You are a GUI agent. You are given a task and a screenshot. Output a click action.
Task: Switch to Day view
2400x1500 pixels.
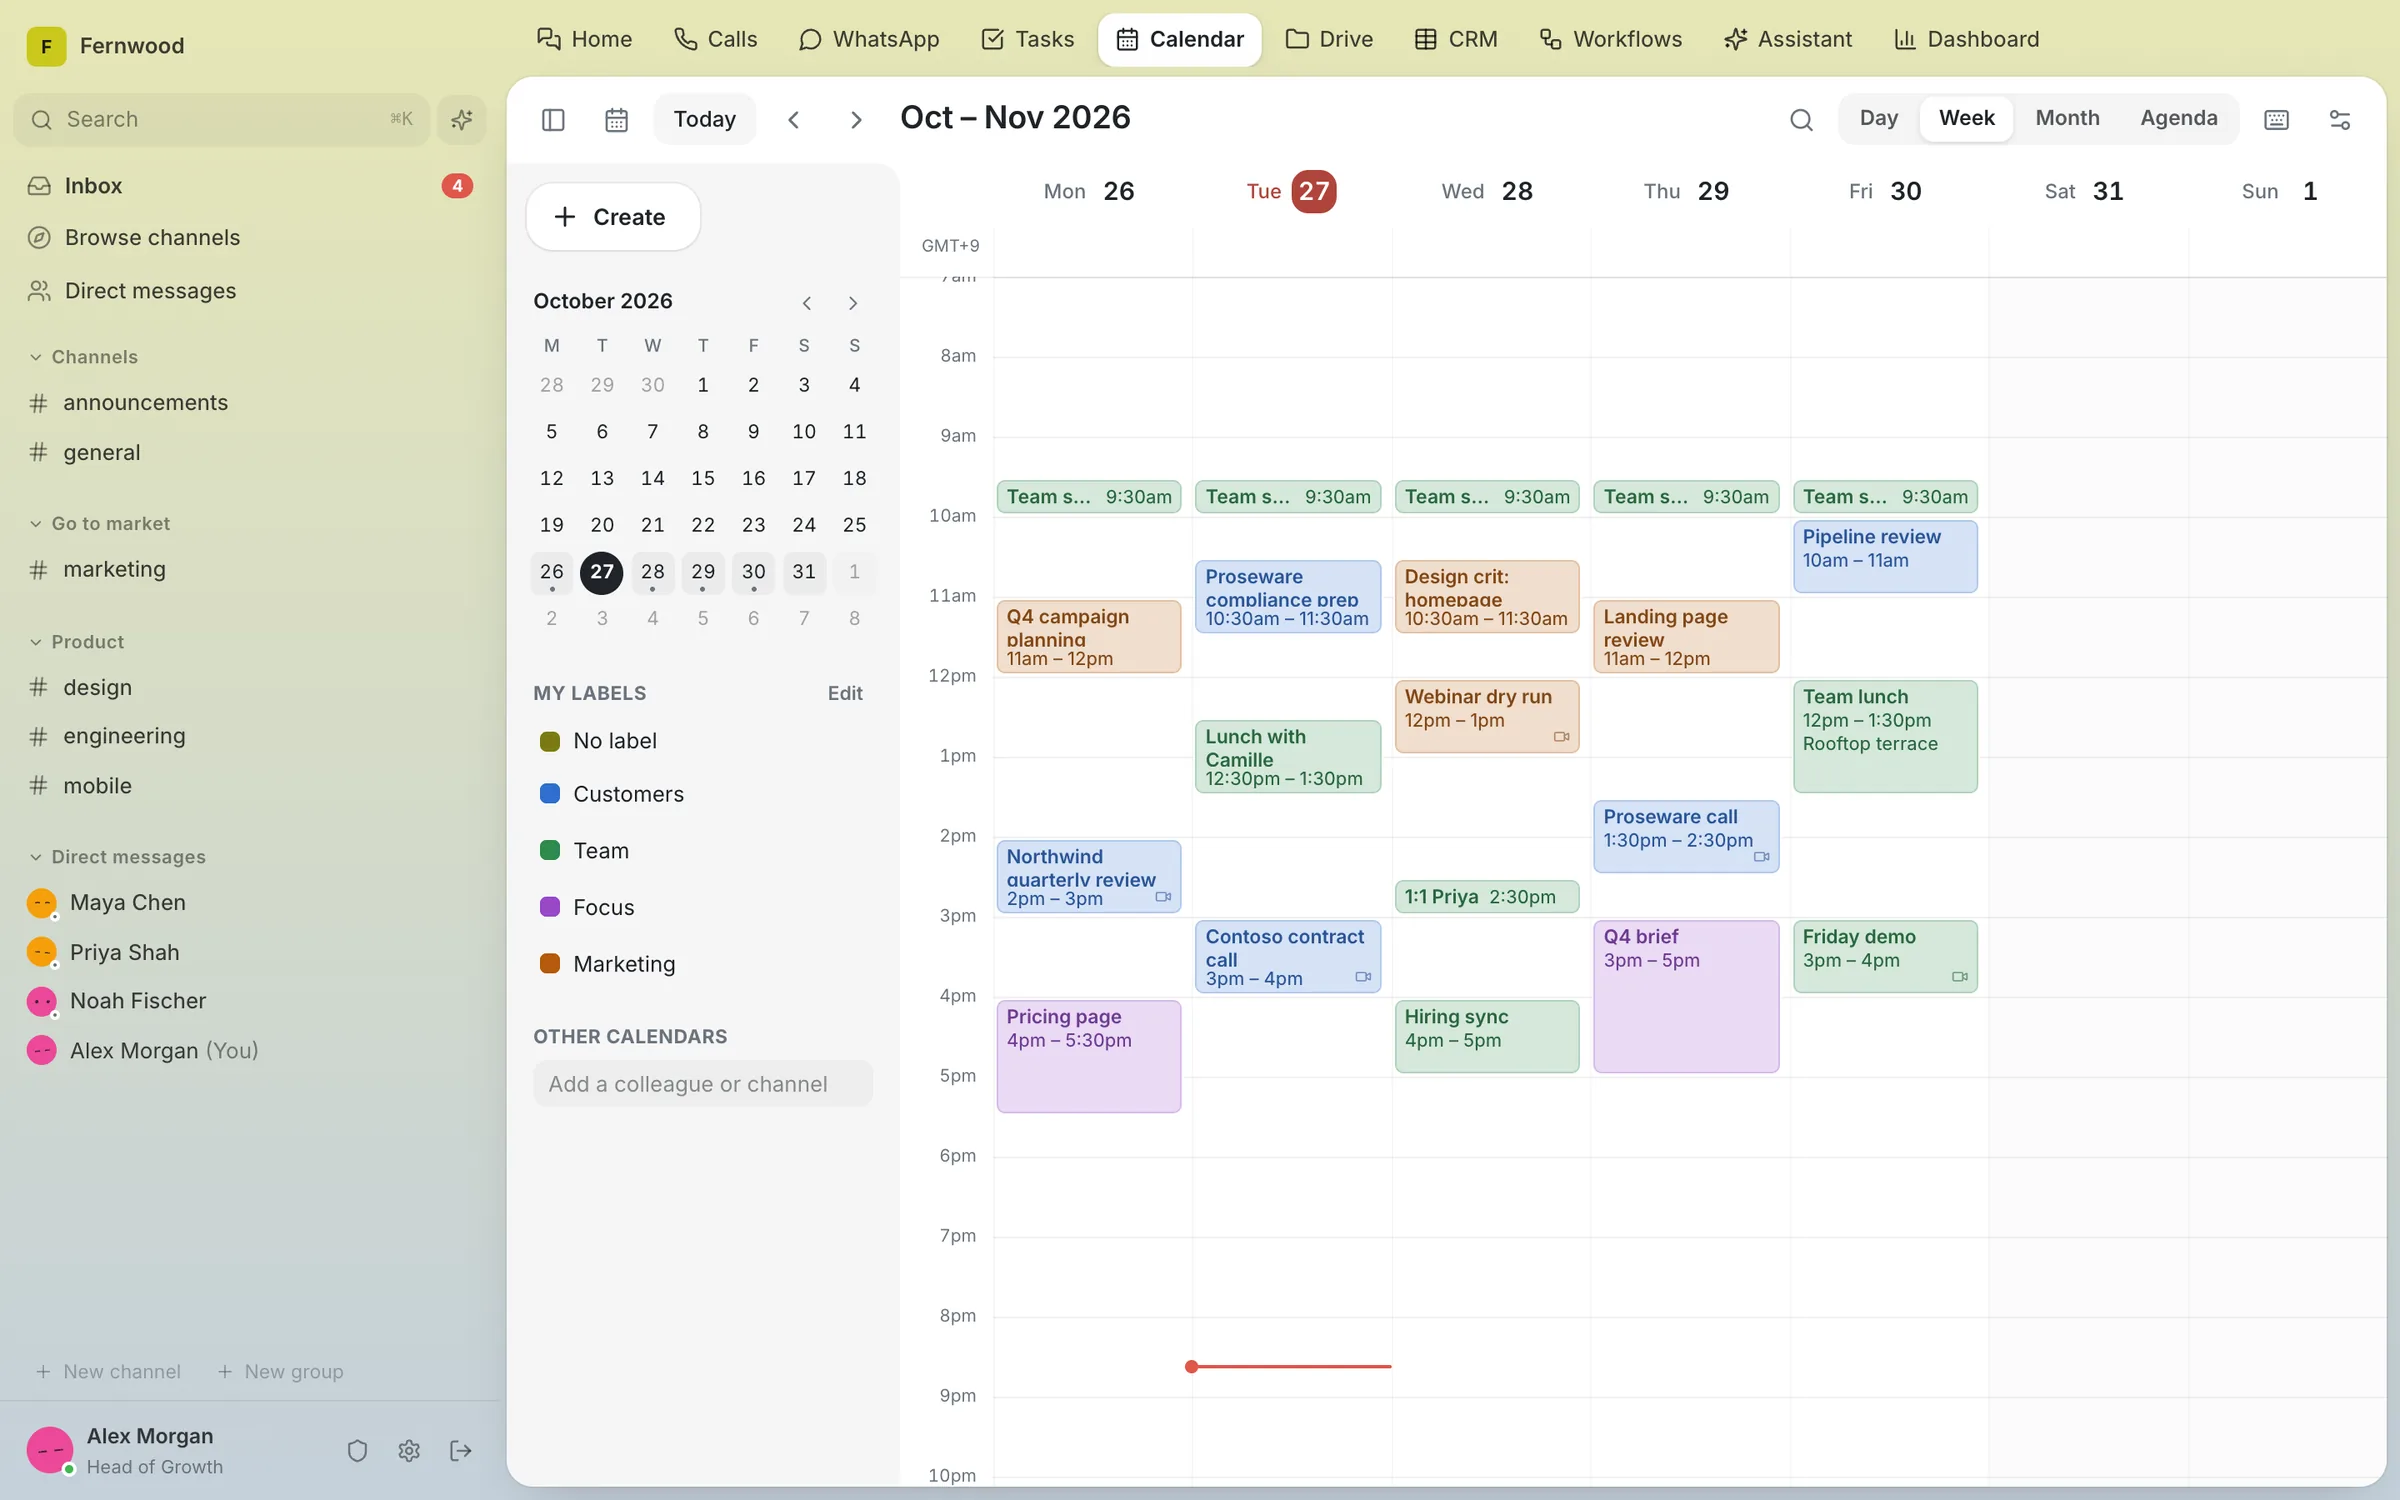1879,118
